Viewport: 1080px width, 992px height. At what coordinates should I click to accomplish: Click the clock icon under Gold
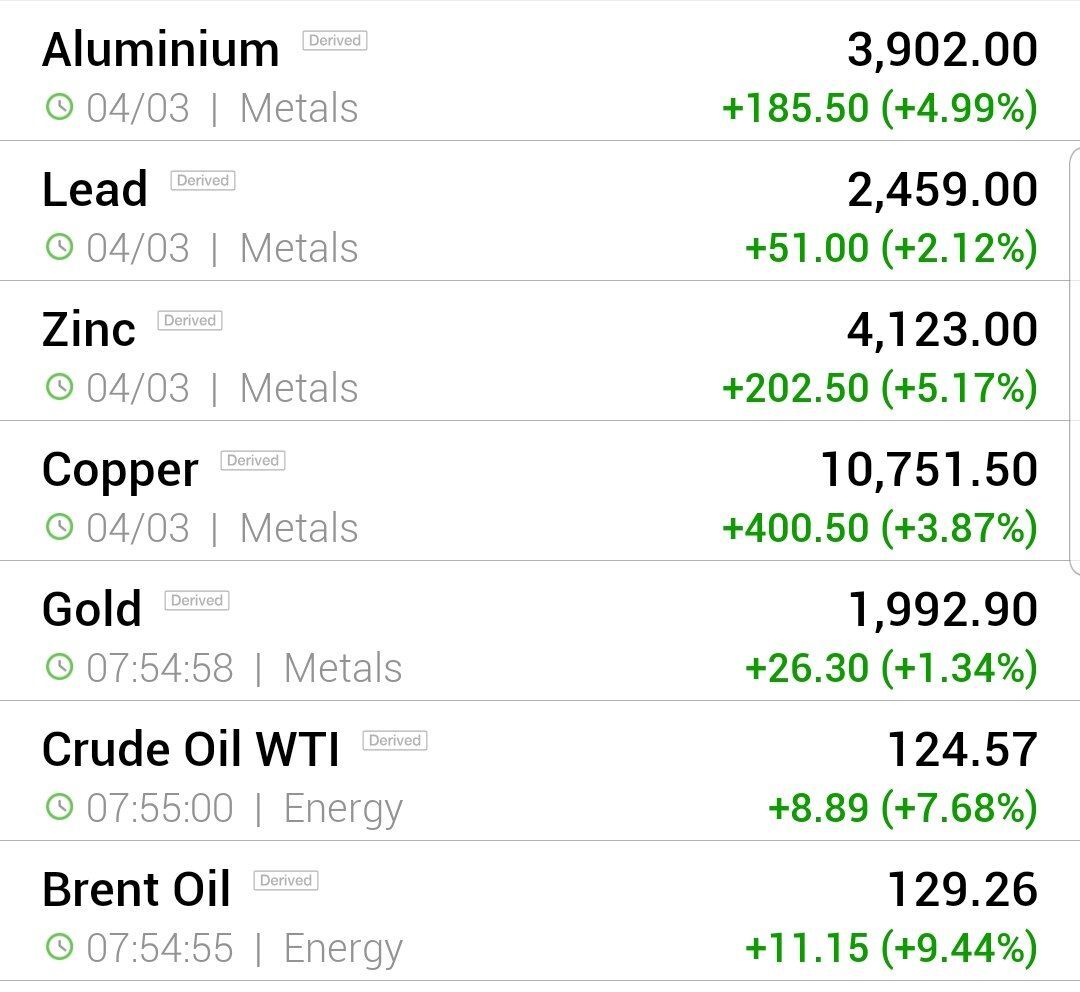(59, 667)
